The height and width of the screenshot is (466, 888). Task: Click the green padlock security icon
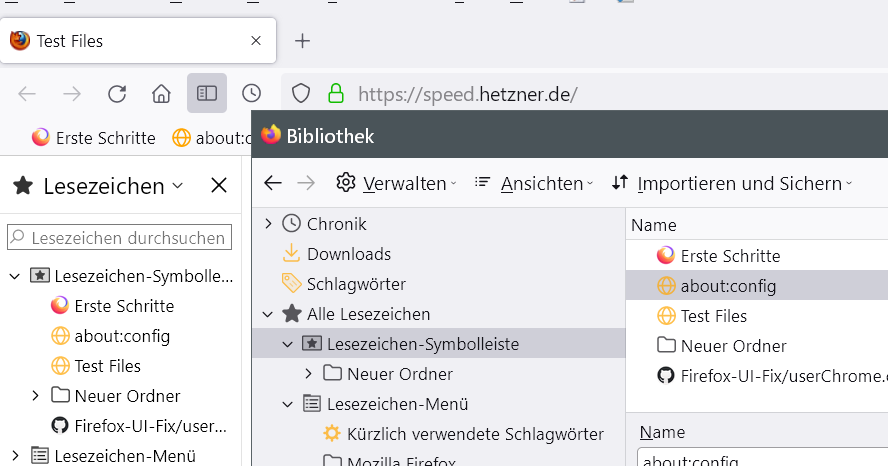click(x=336, y=94)
